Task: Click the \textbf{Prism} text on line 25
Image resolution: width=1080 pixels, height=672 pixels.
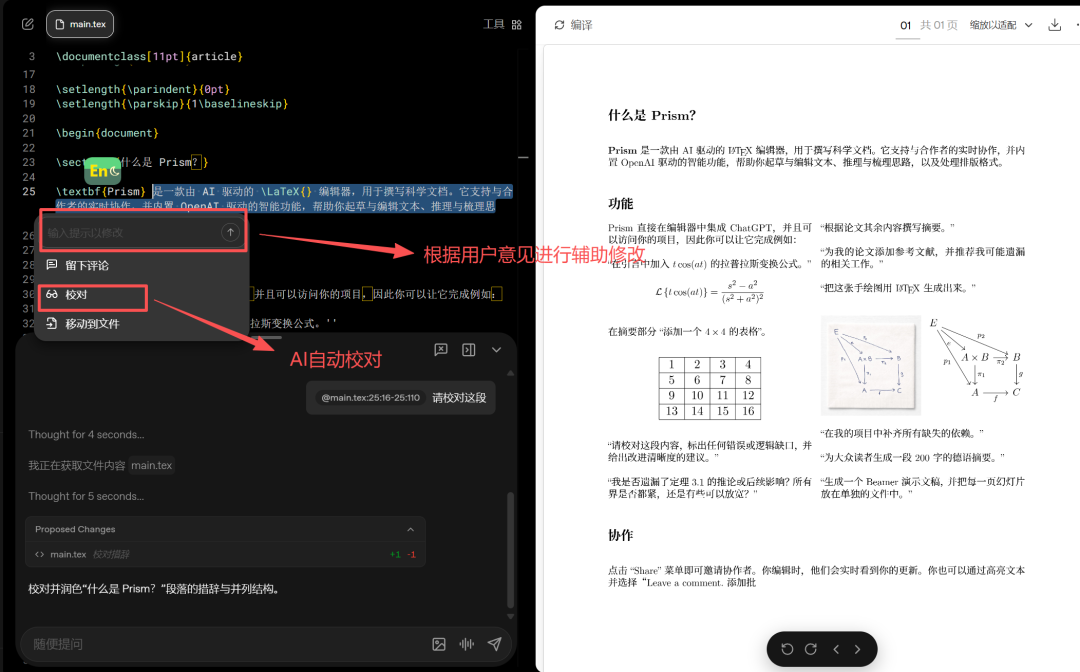Action: [101, 191]
